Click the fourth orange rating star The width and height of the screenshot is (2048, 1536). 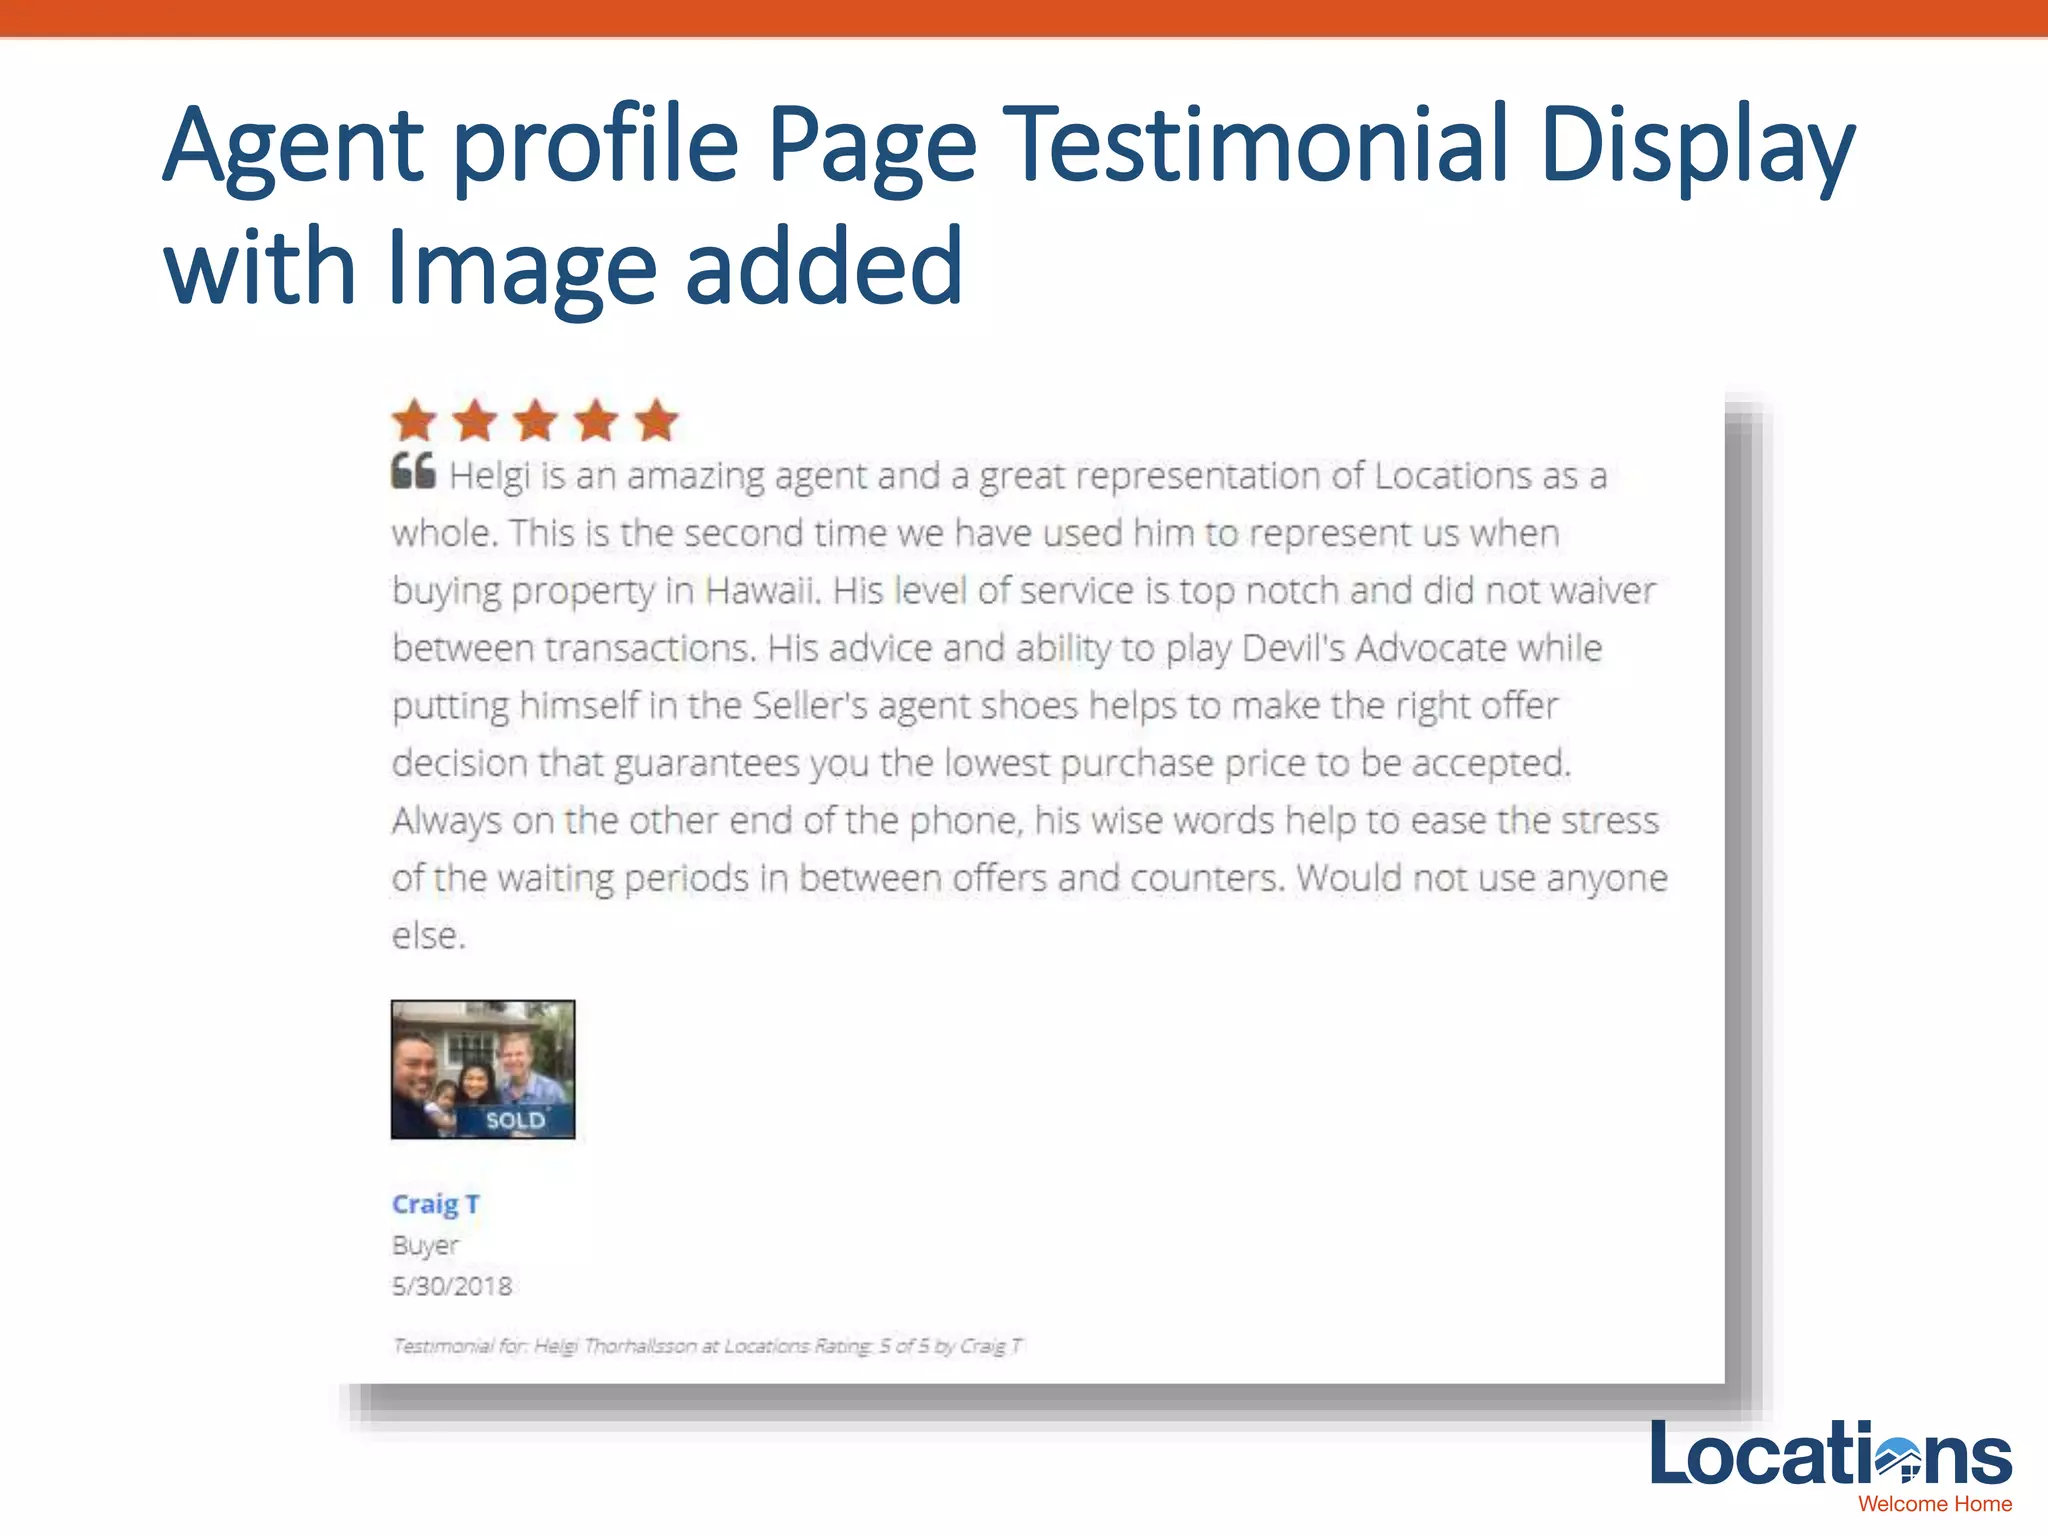tap(597, 421)
